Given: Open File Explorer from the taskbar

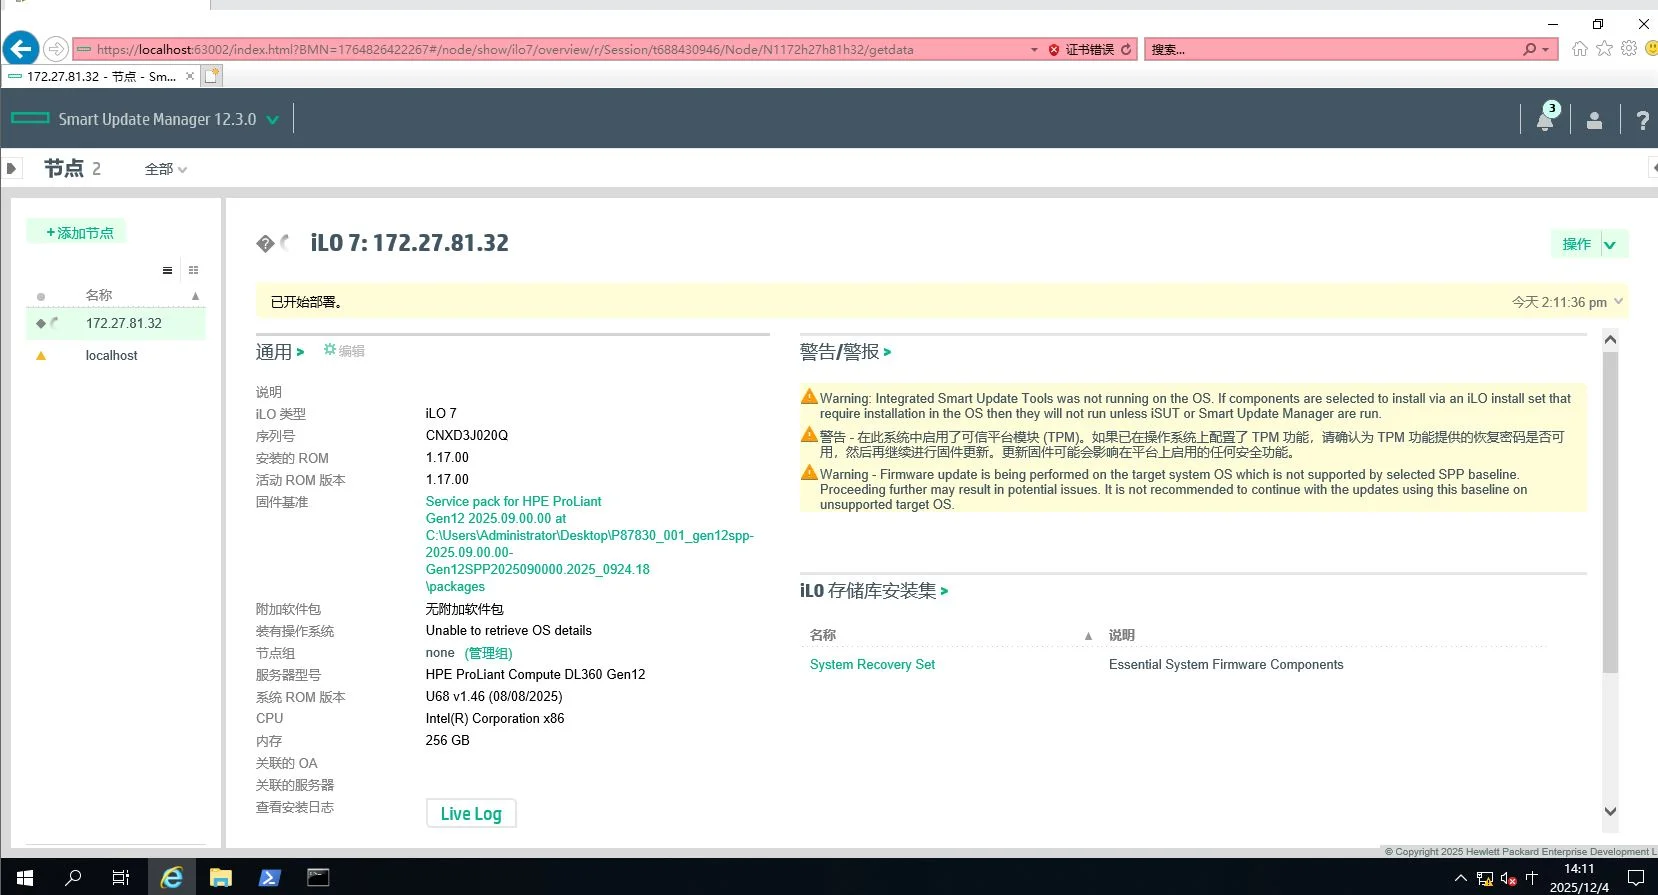Looking at the screenshot, I should tap(221, 878).
